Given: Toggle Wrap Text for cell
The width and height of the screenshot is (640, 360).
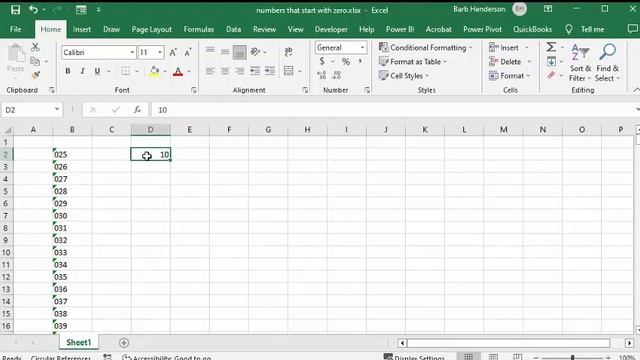Looking at the screenshot, I should tap(289, 52).
